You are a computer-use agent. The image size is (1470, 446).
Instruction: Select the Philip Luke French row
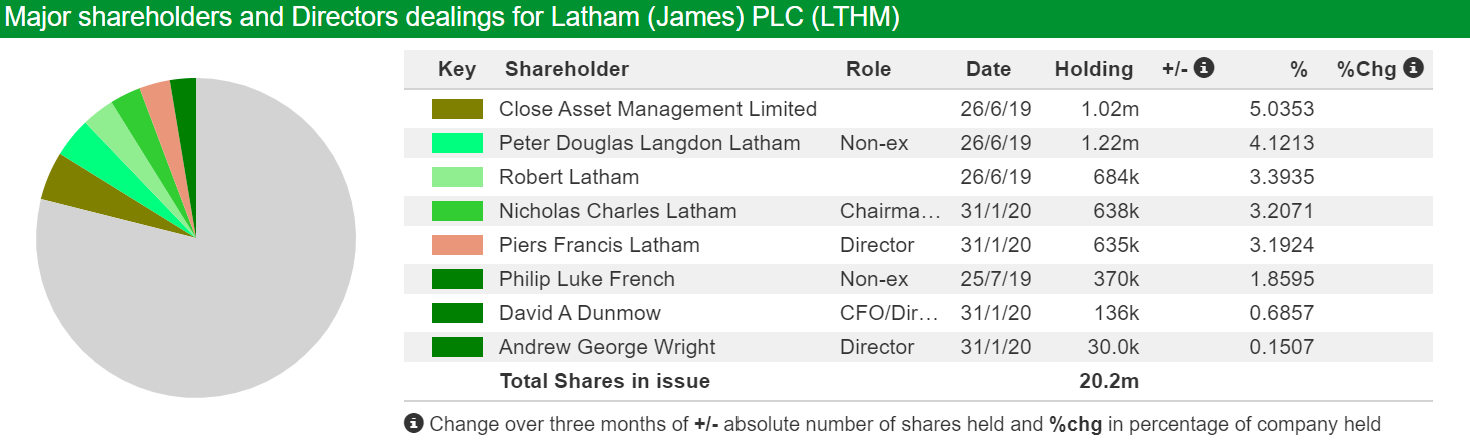pyautogui.click(x=918, y=279)
